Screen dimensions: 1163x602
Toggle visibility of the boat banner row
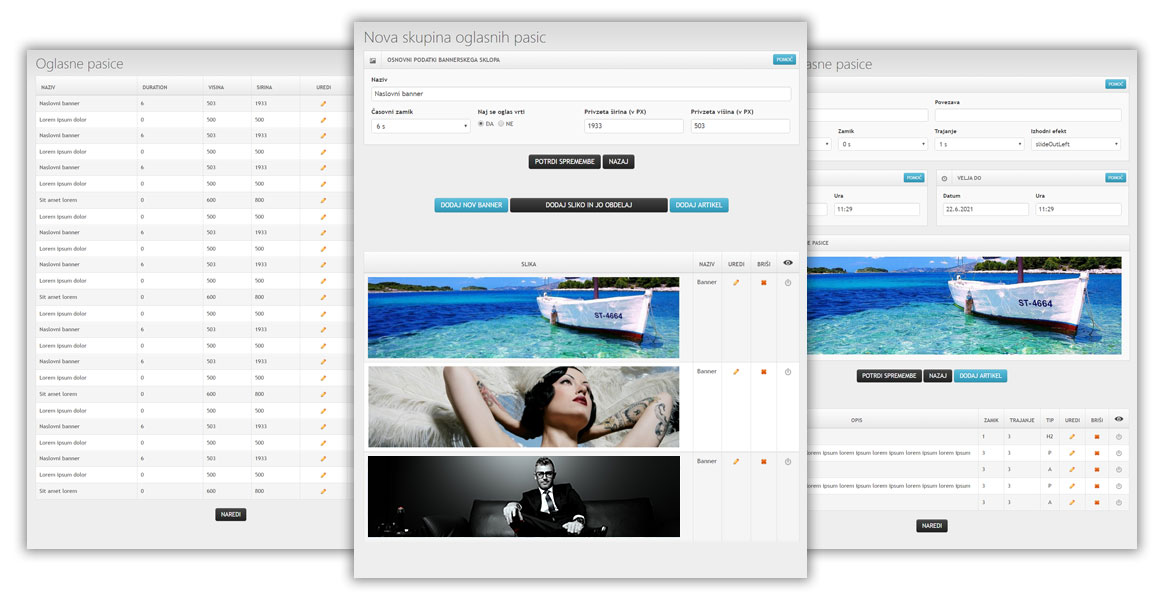coord(788,283)
